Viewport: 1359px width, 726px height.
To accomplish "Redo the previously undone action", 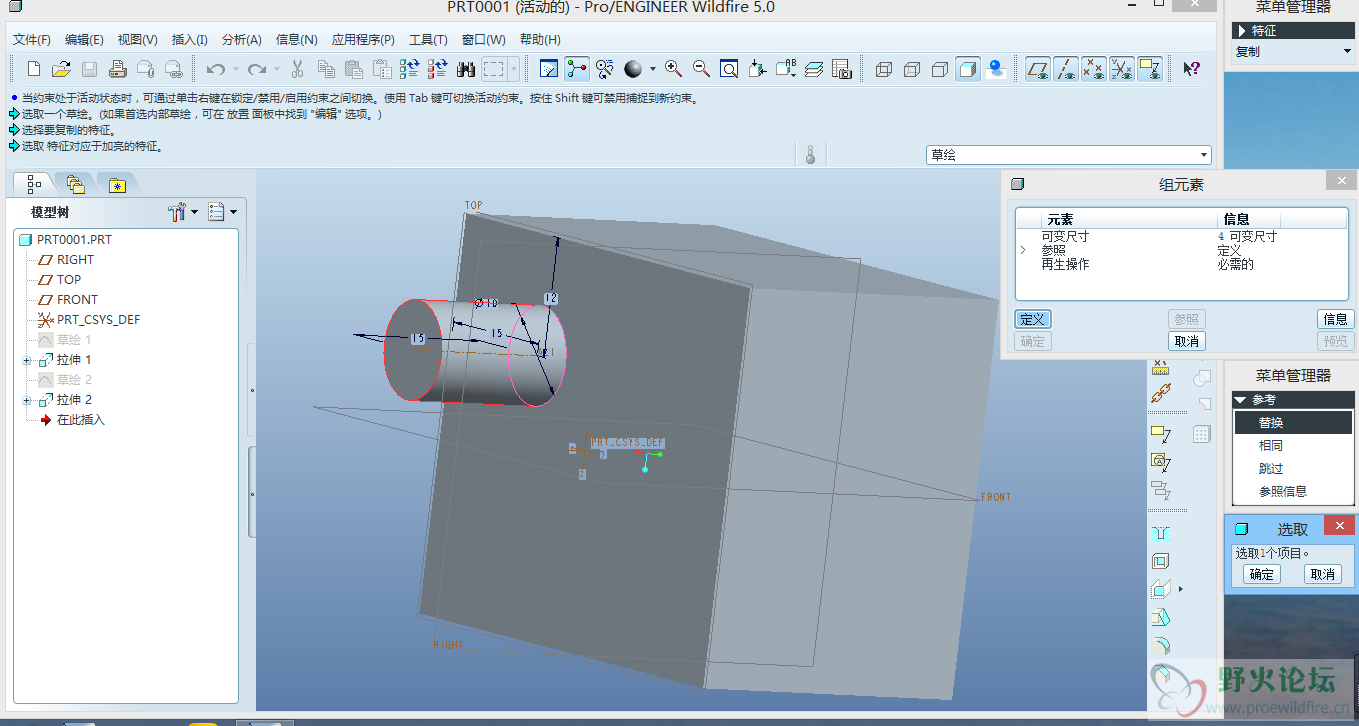I will coord(257,69).
